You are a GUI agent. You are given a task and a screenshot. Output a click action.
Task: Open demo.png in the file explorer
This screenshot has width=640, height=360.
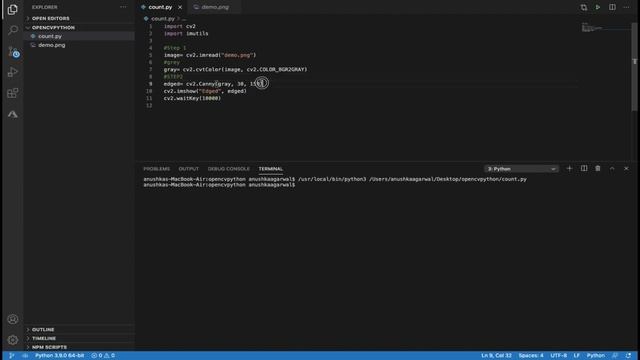tap(51, 45)
